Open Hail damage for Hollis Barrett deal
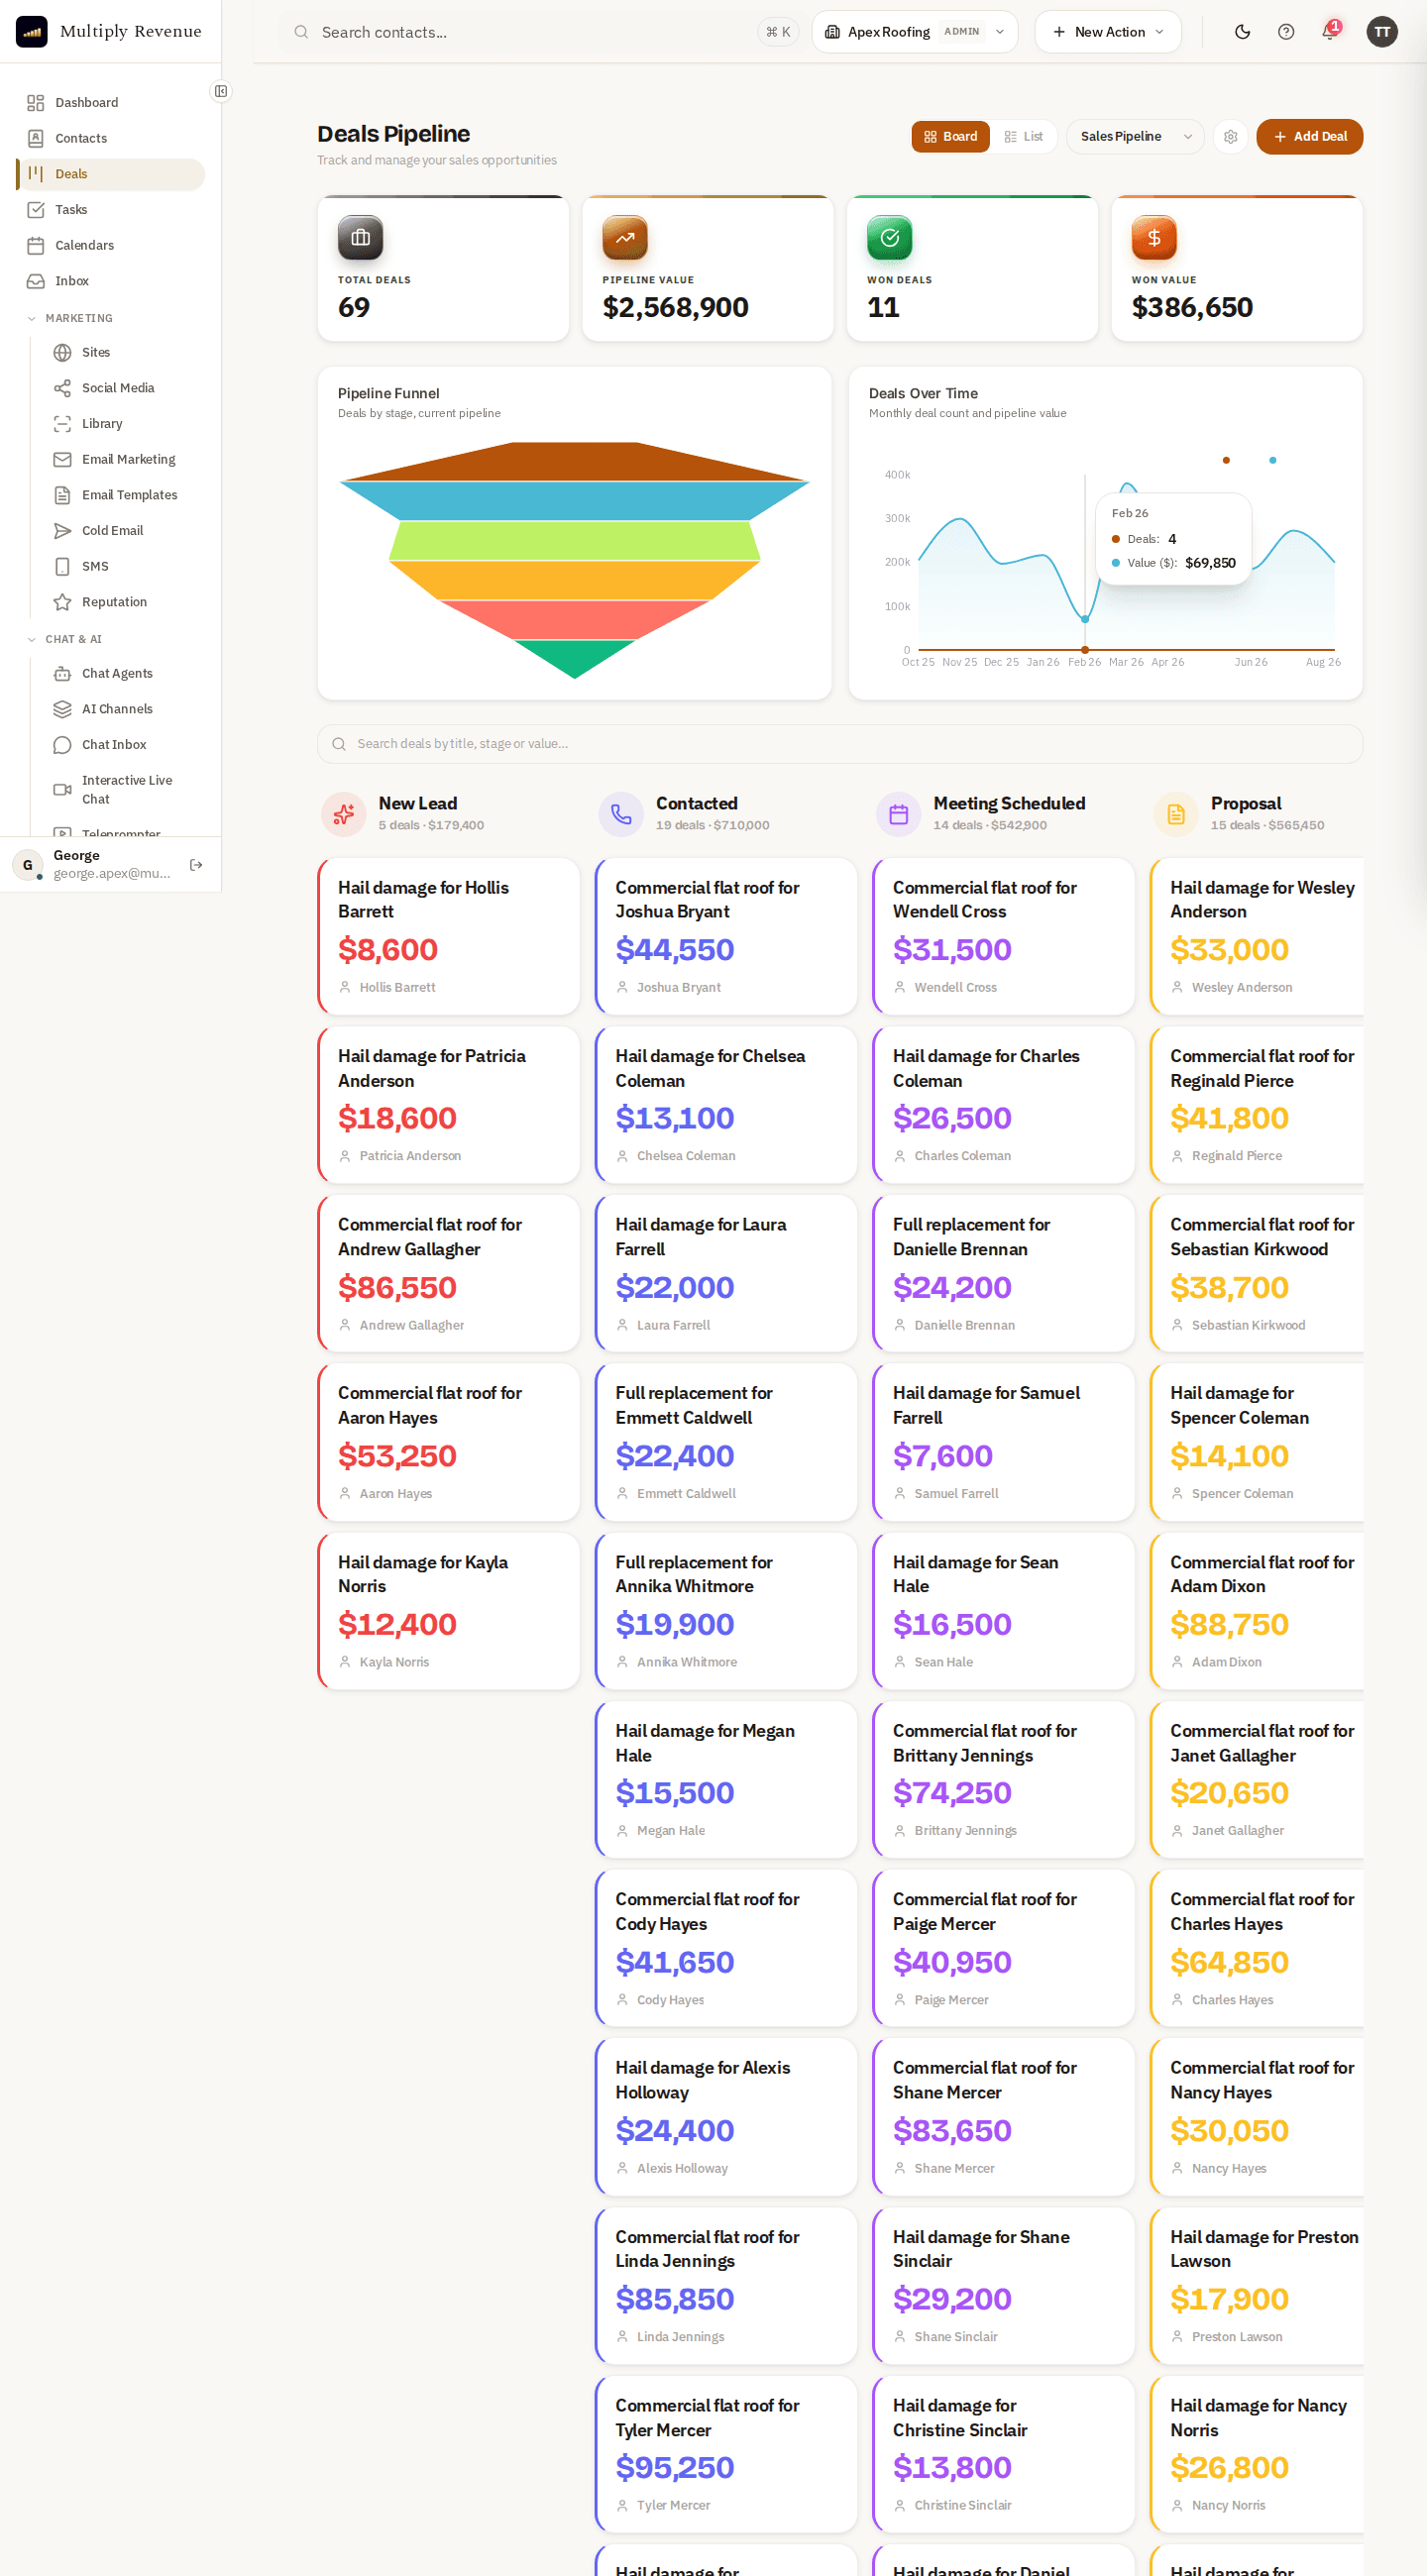 [x=449, y=936]
